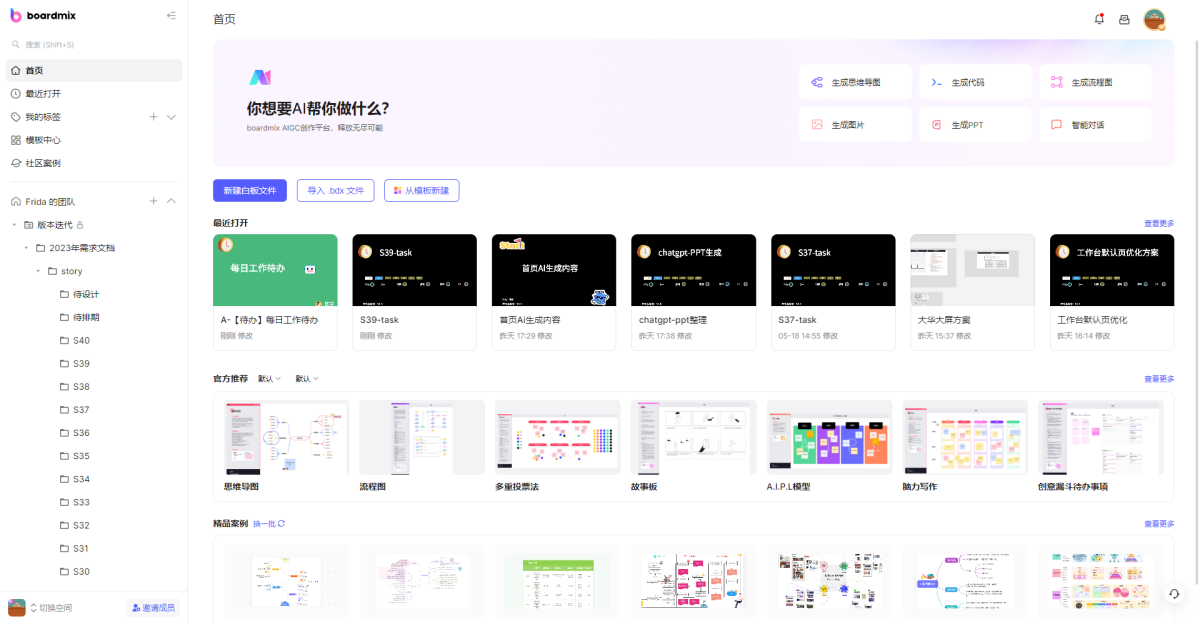Expand the story folder in sidebar
The width and height of the screenshot is (1200, 624).
[x=38, y=270]
